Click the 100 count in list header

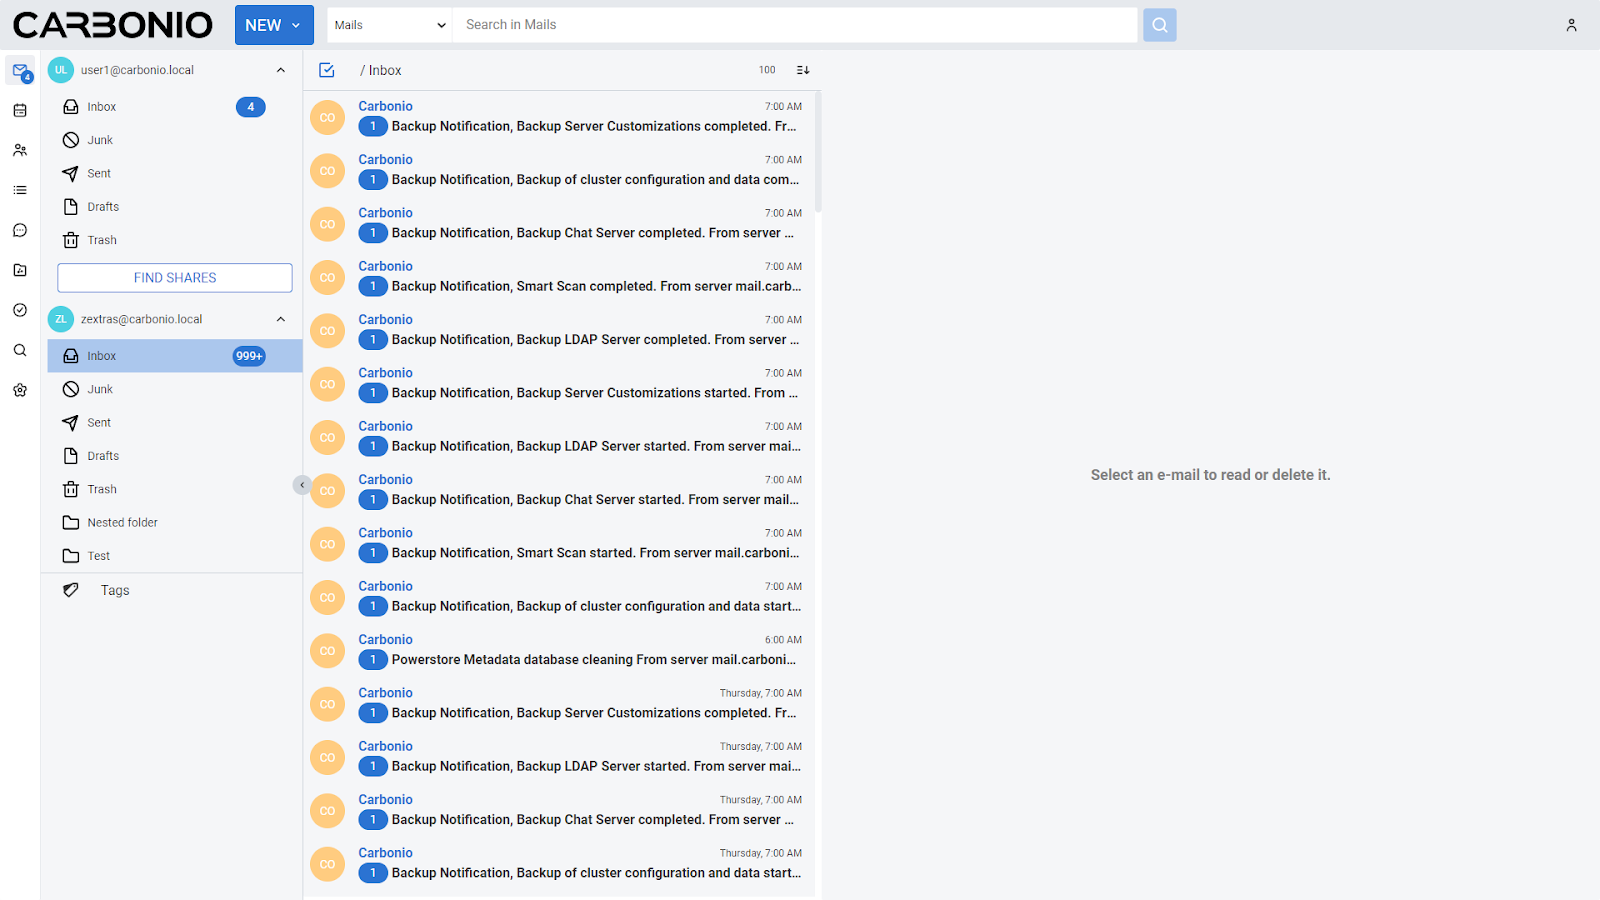point(767,70)
